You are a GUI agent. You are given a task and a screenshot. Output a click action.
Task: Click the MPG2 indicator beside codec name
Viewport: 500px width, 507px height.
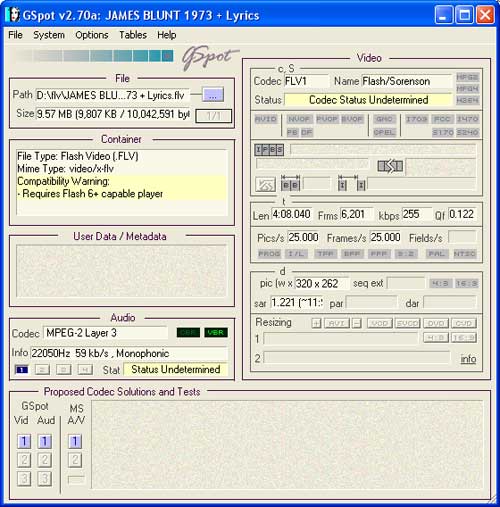467,77
